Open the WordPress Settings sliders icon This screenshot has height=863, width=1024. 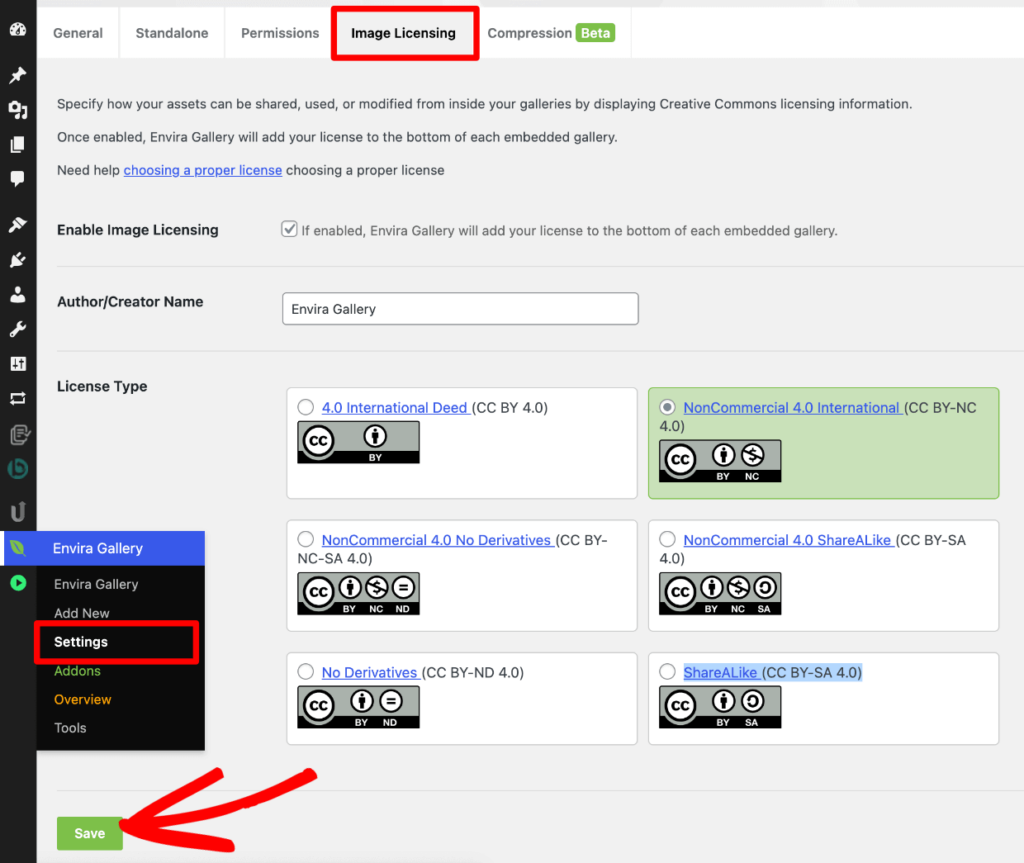pyautogui.click(x=18, y=364)
